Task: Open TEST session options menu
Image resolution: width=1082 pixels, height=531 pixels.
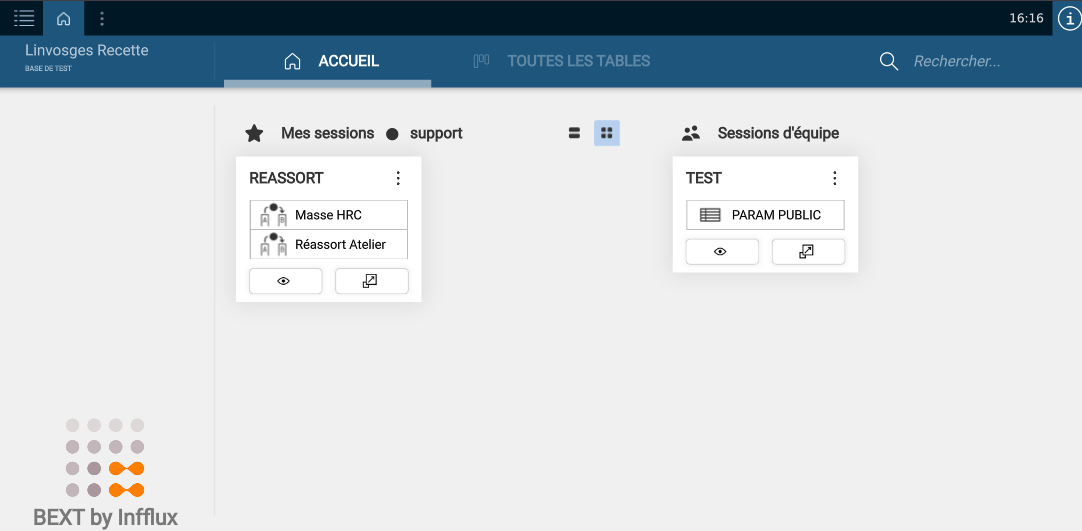Action: [x=835, y=178]
